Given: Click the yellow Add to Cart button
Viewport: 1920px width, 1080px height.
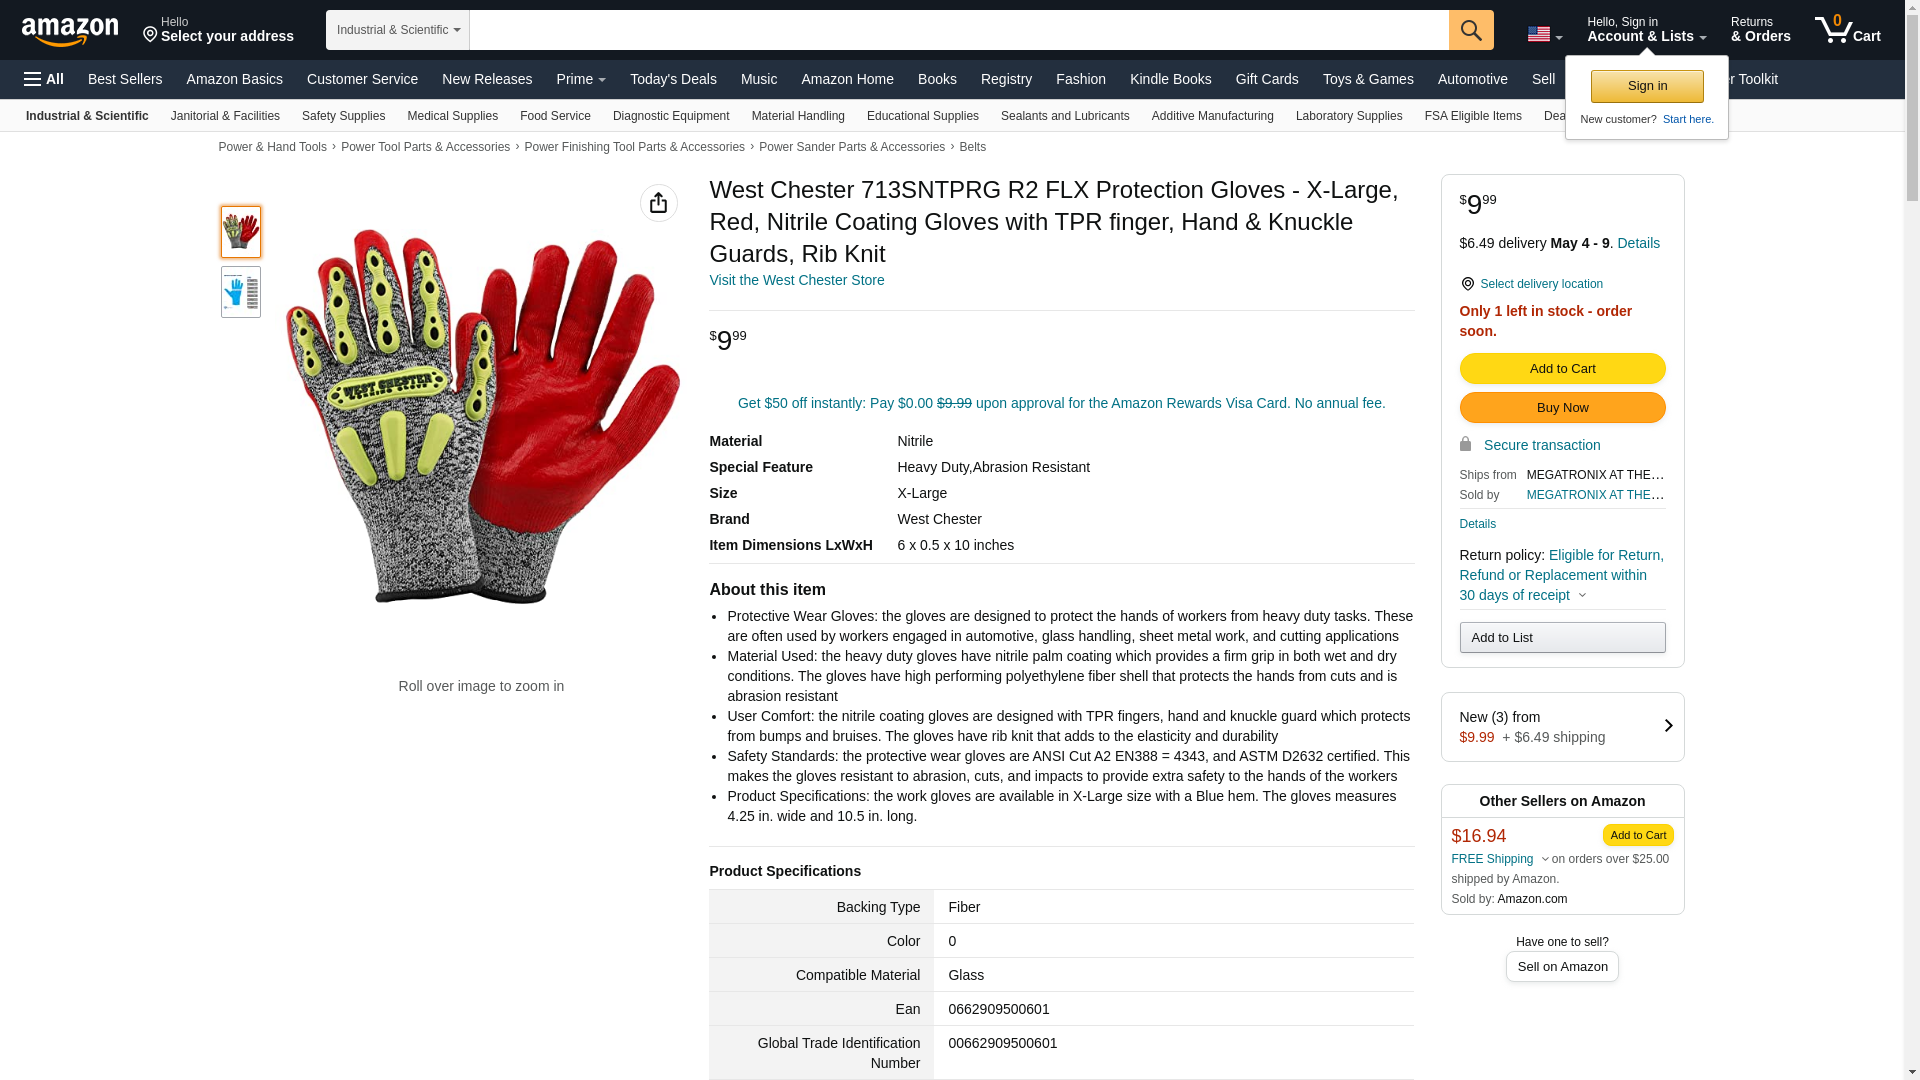Looking at the screenshot, I should tap(1562, 369).
